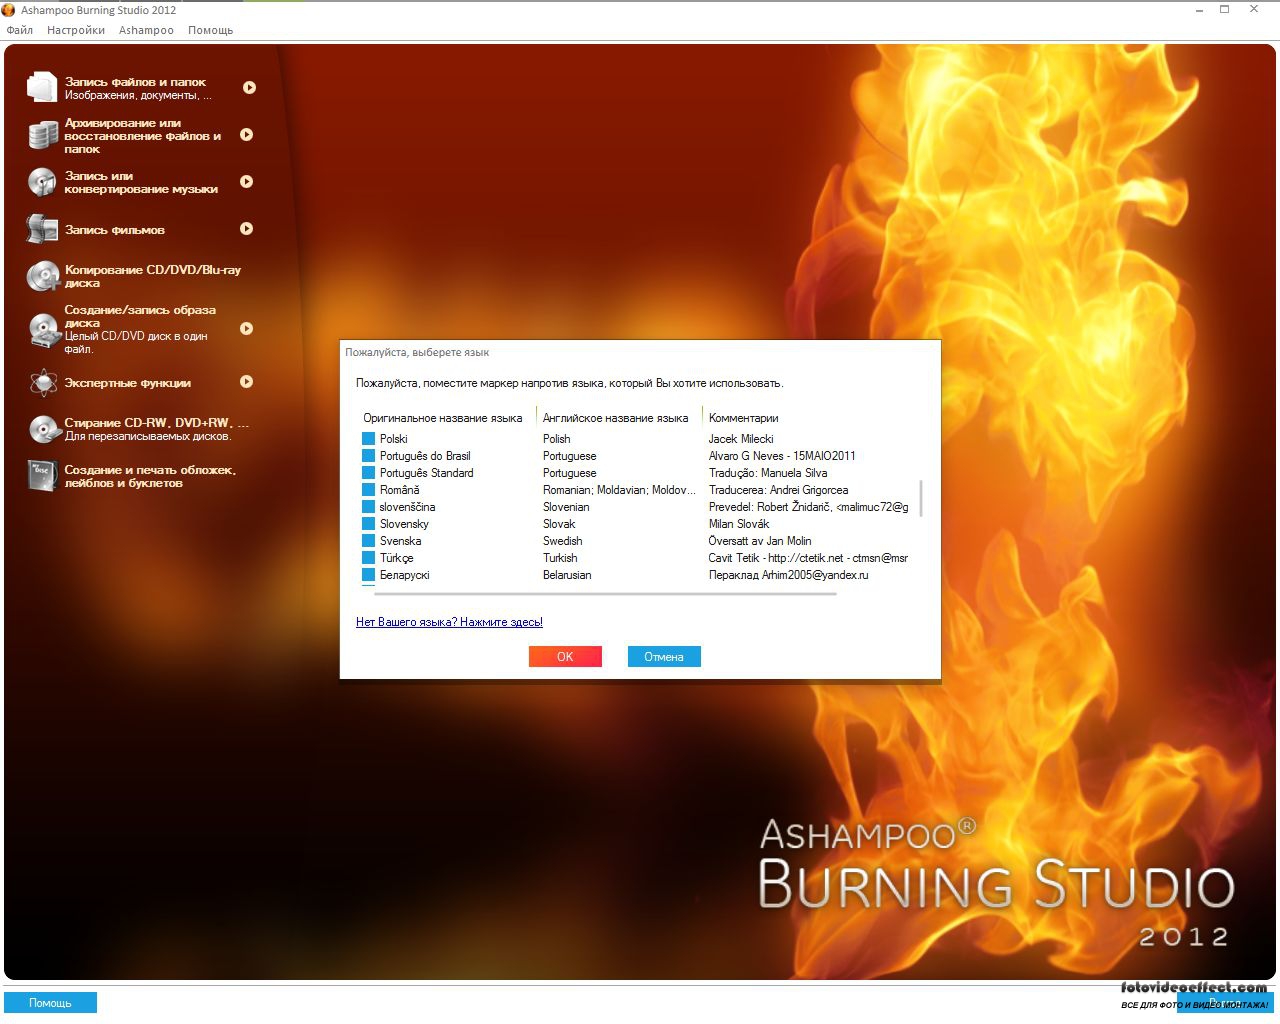1280x1024 pixels.
Task: Click the film clapper movie recording icon
Action: (x=42, y=229)
